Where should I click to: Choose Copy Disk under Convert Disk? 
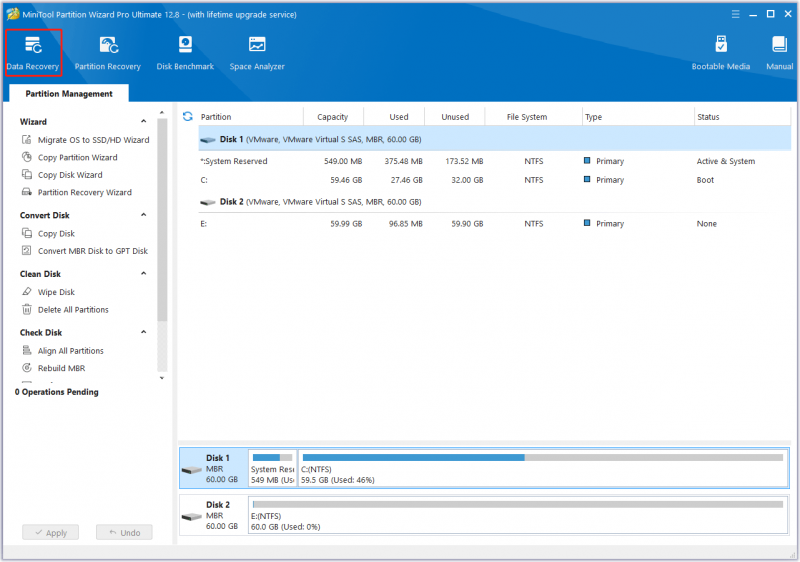[48, 233]
